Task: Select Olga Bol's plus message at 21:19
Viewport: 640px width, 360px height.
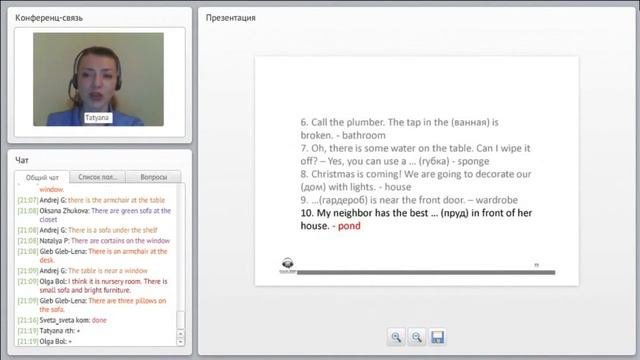Action: (44, 341)
